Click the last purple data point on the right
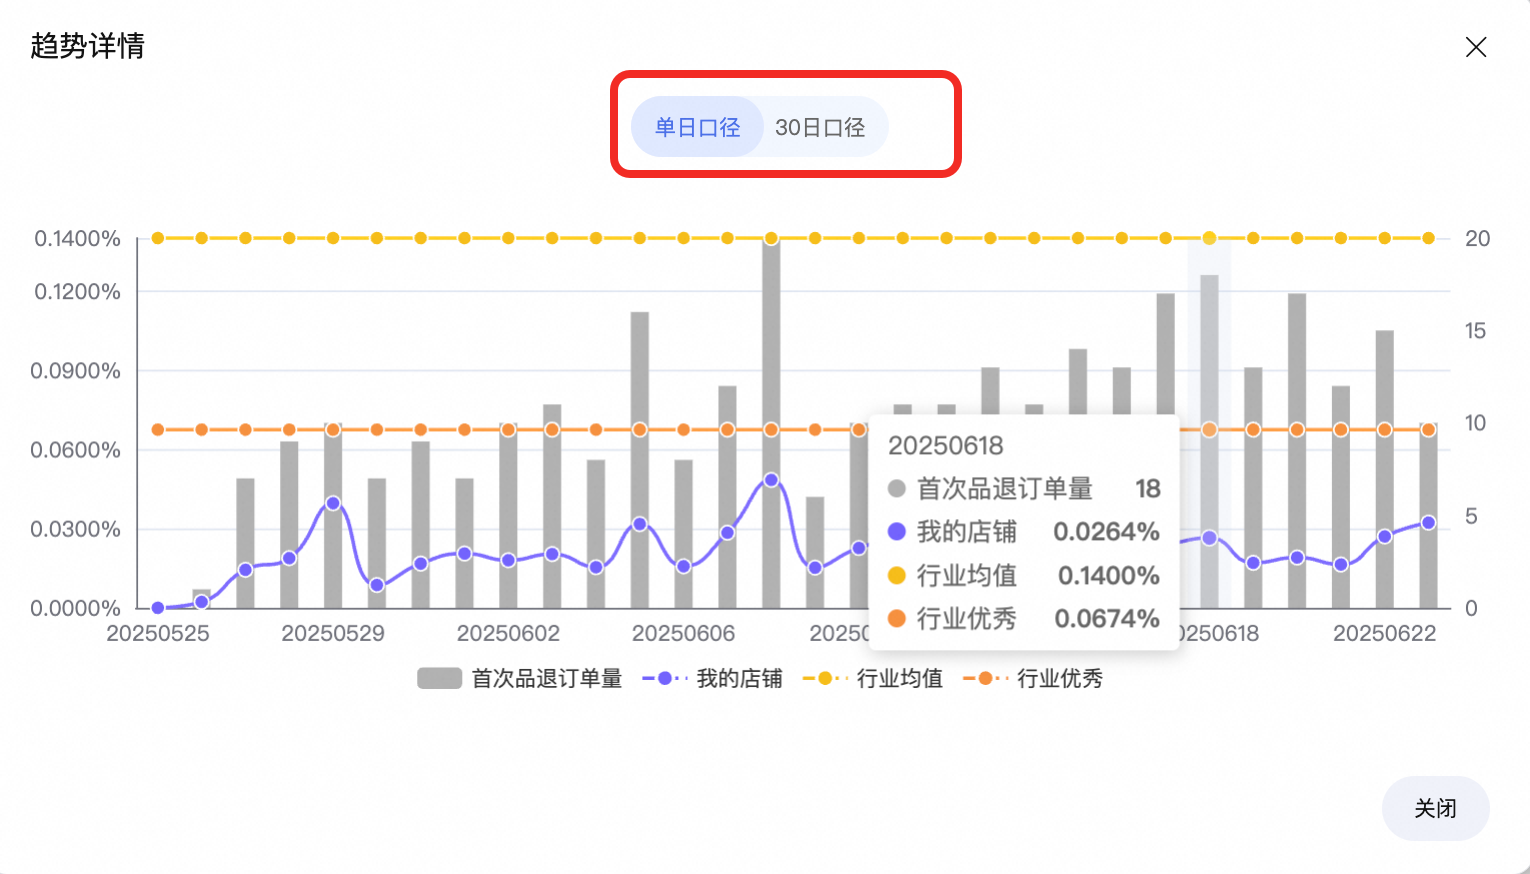 click(1428, 523)
